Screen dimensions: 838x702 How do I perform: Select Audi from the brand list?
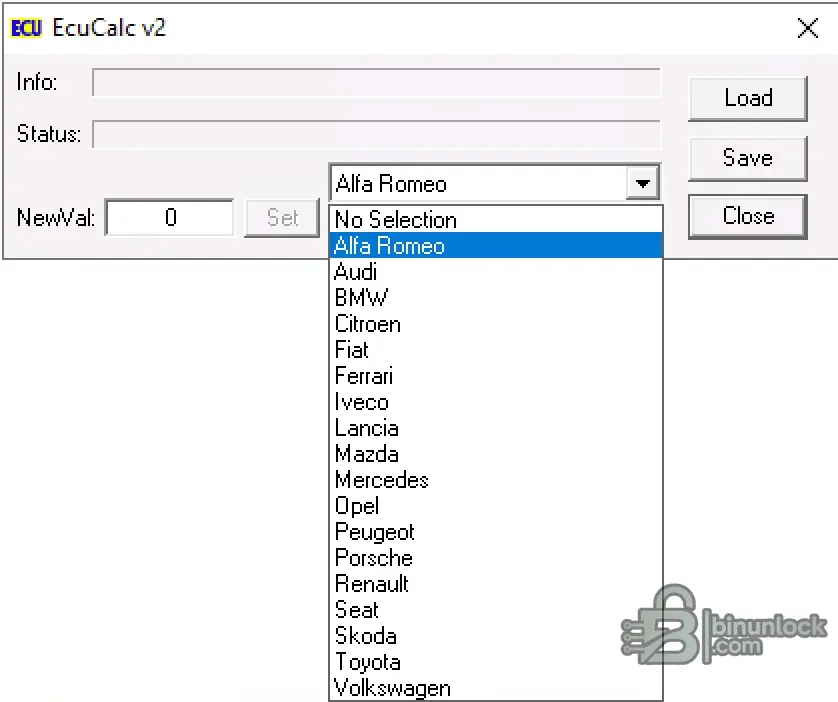click(x=356, y=272)
